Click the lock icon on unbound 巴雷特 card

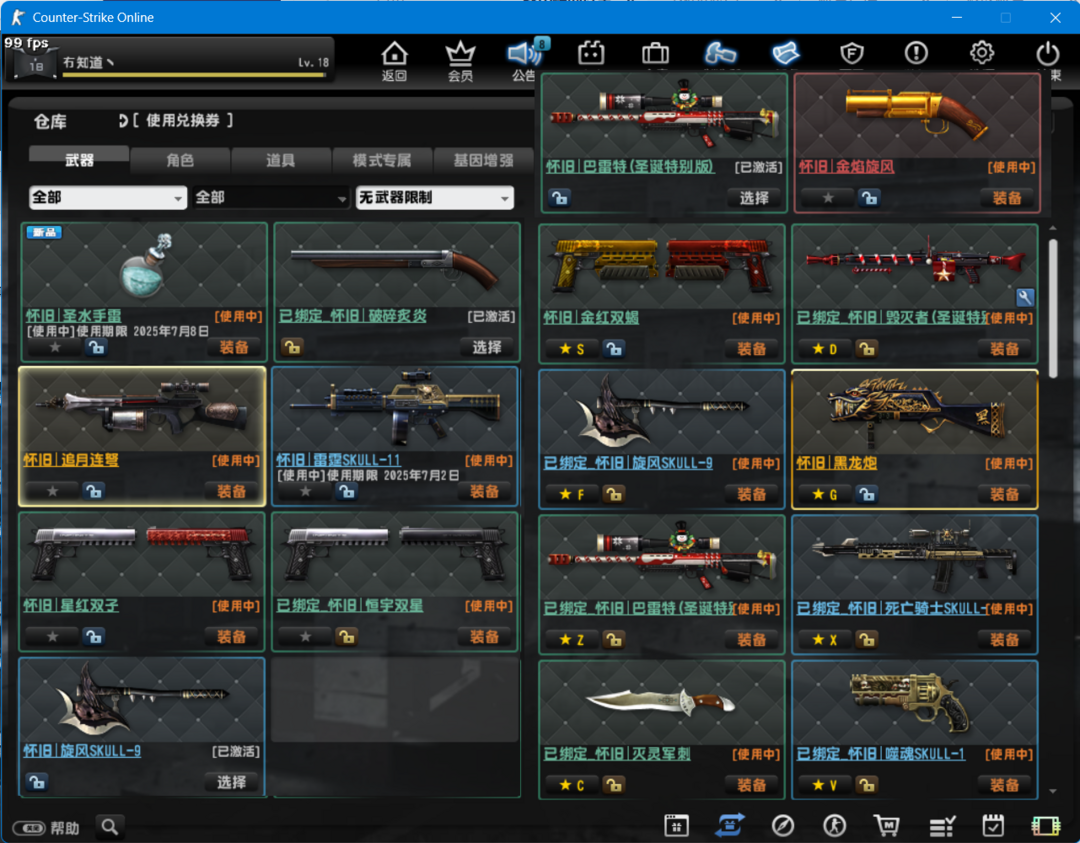(559, 198)
